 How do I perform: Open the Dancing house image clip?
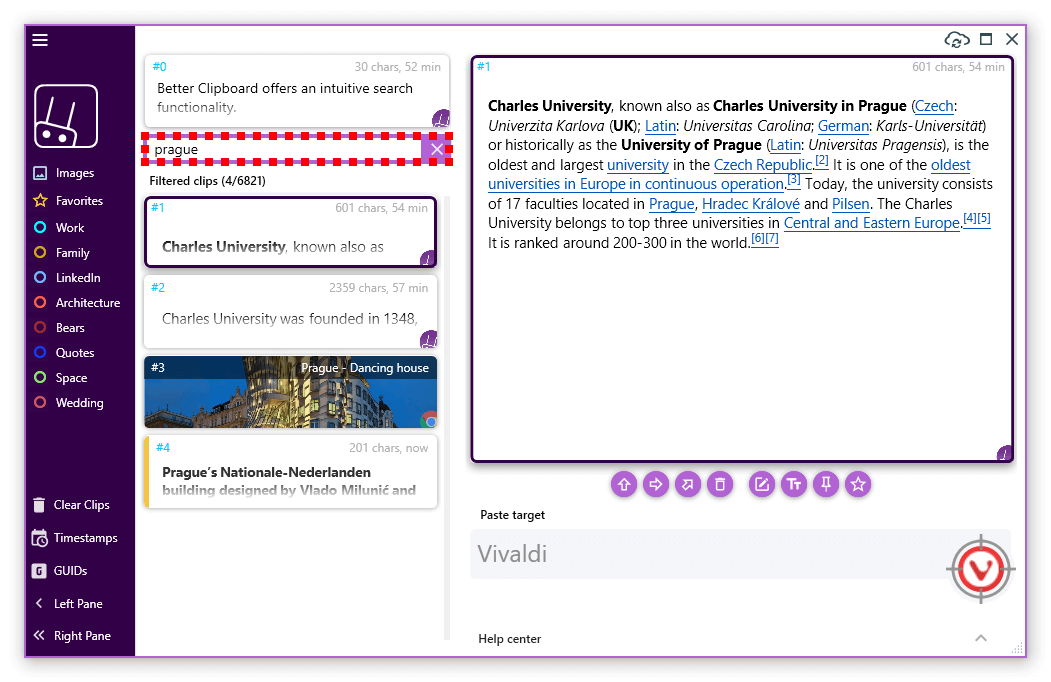[291, 392]
